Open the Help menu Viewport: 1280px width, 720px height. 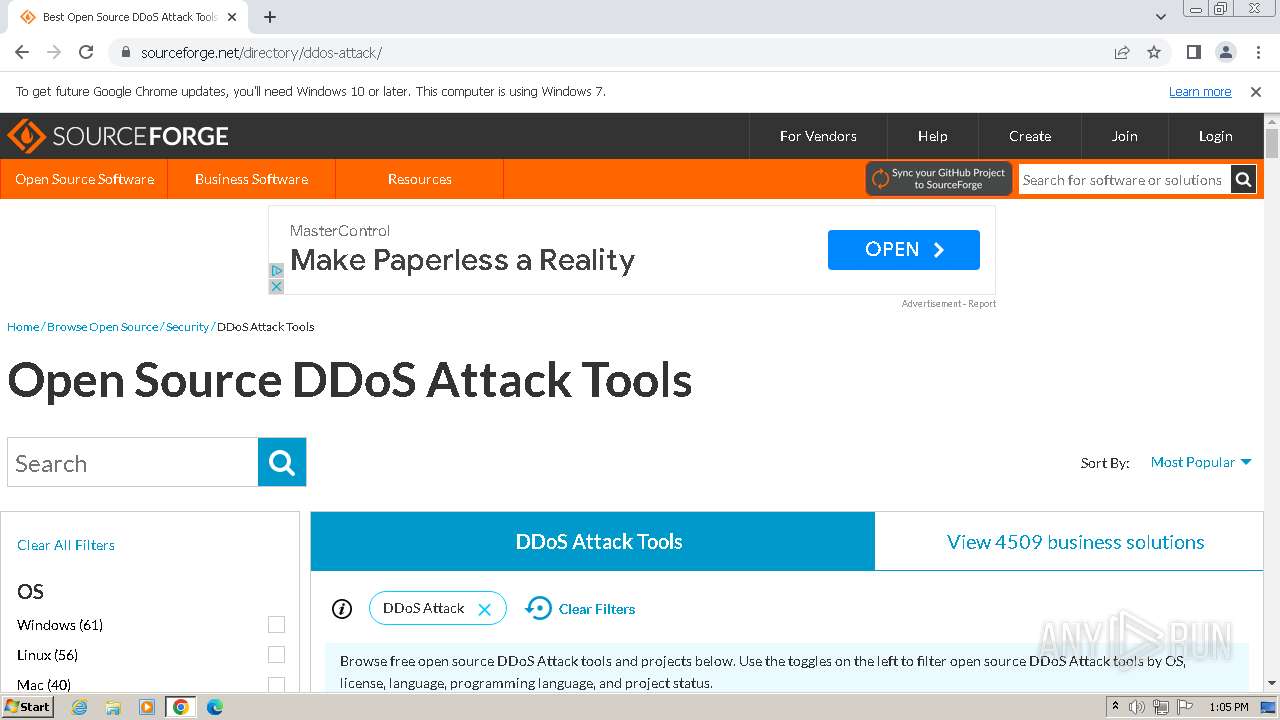click(x=933, y=136)
